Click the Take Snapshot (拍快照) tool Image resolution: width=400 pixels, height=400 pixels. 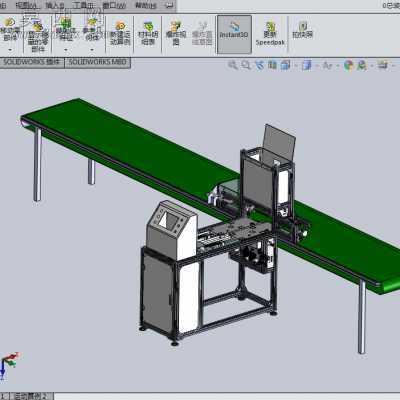tap(302, 30)
